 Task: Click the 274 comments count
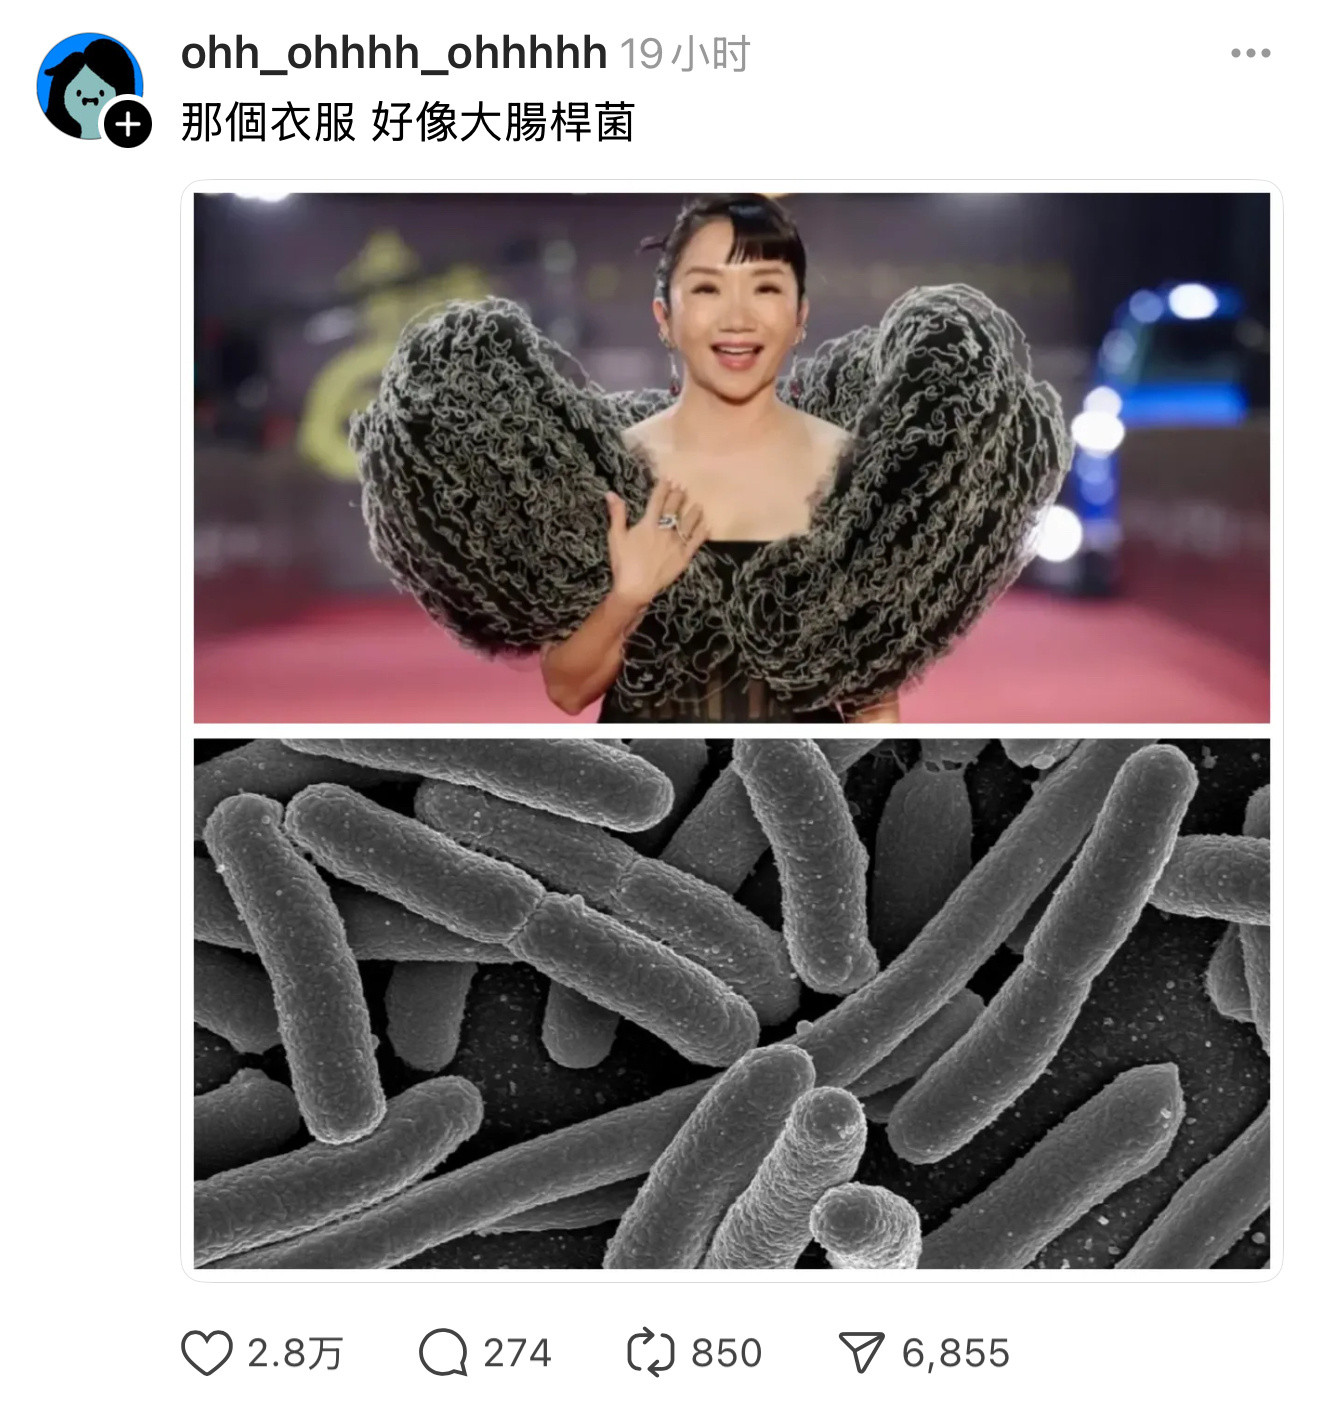coord(517,1353)
